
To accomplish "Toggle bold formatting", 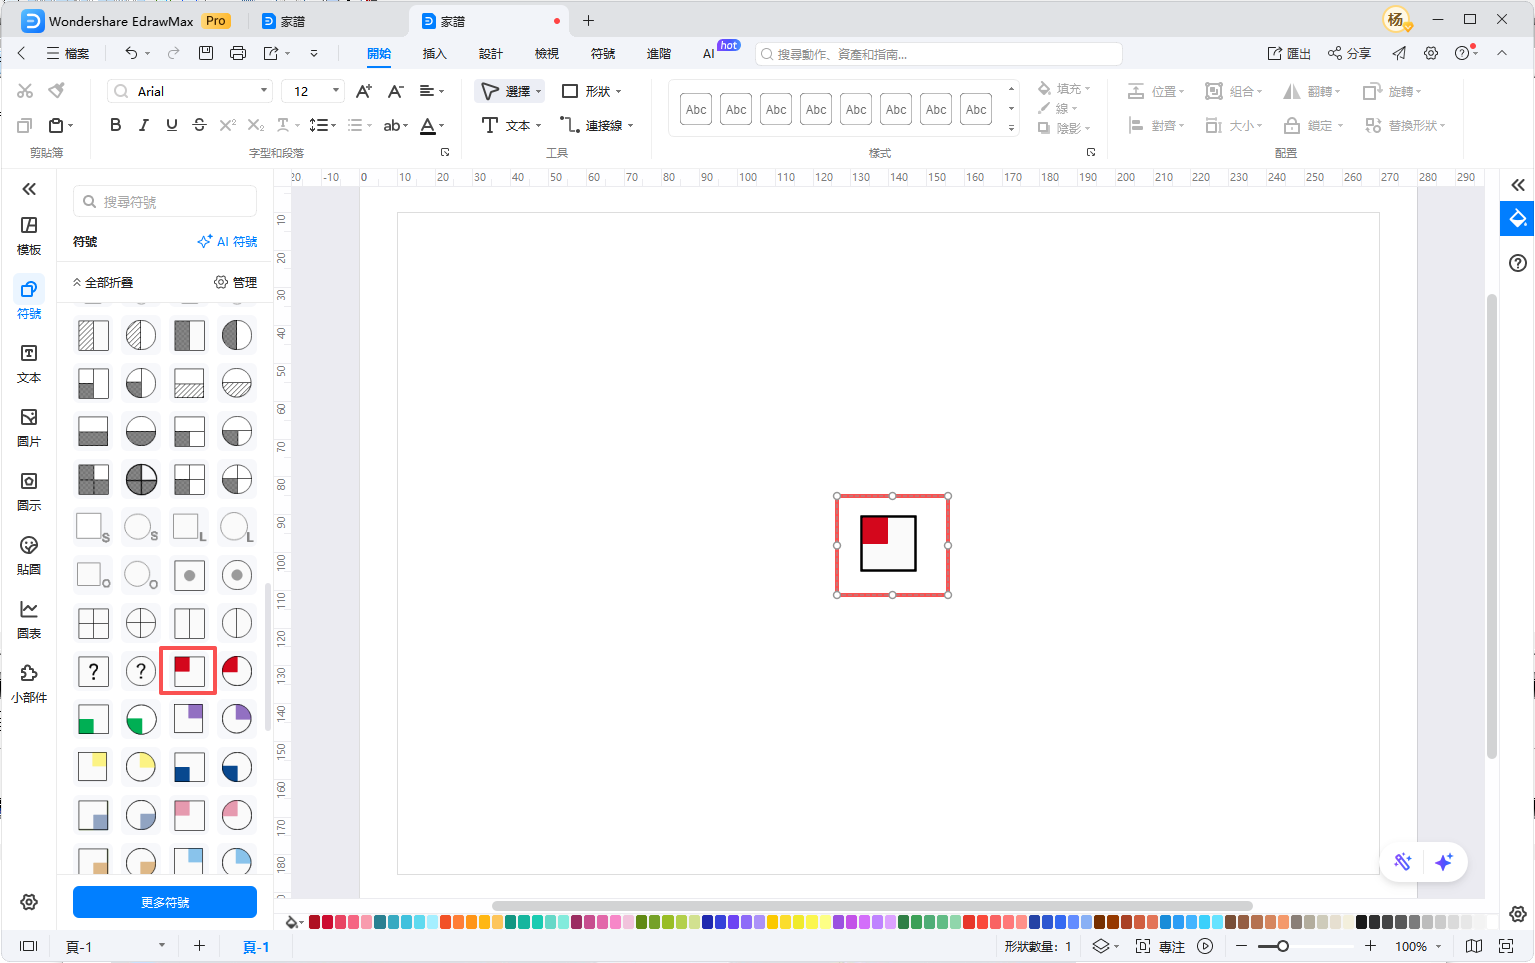I will point(116,125).
